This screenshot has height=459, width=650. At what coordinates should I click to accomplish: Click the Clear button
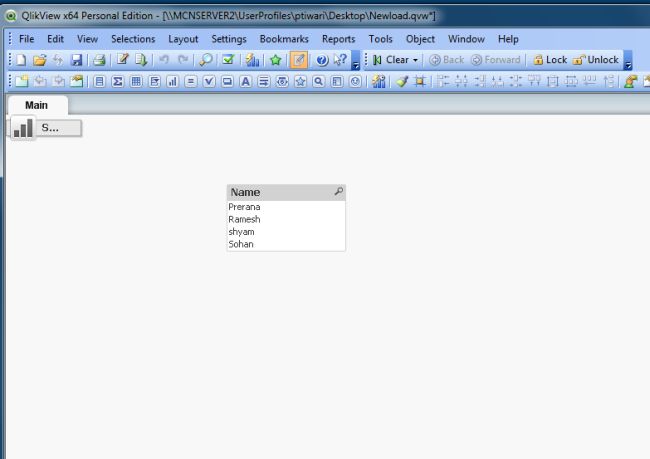[x=391, y=60]
